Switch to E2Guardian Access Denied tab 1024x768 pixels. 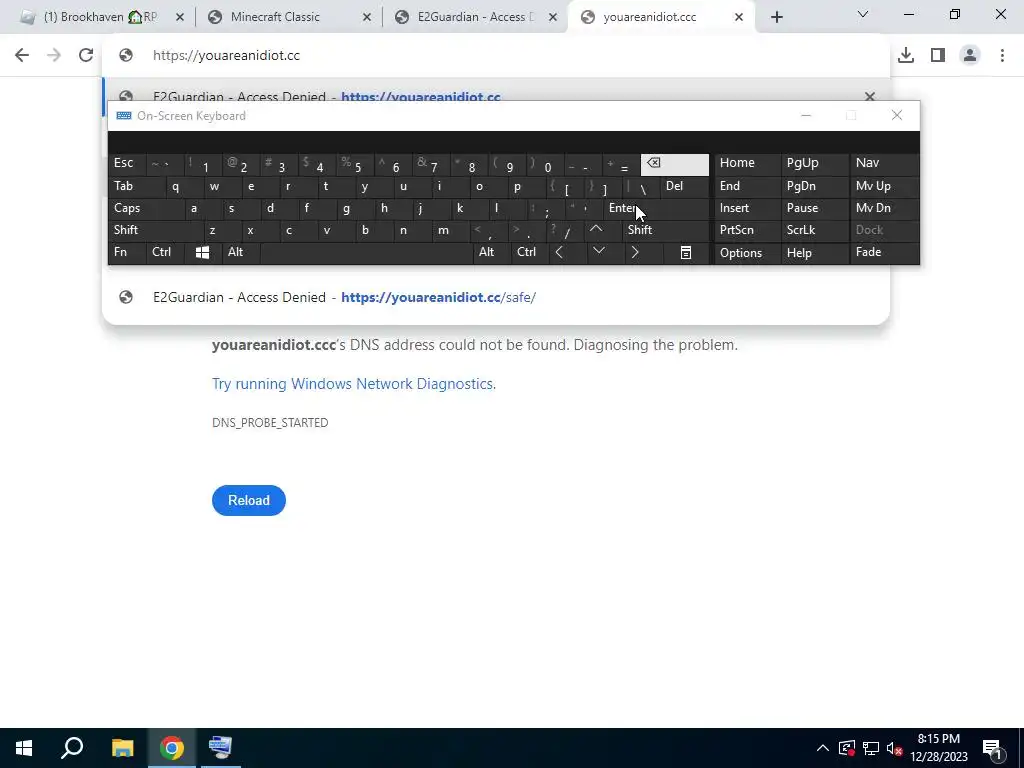pyautogui.click(x=475, y=17)
